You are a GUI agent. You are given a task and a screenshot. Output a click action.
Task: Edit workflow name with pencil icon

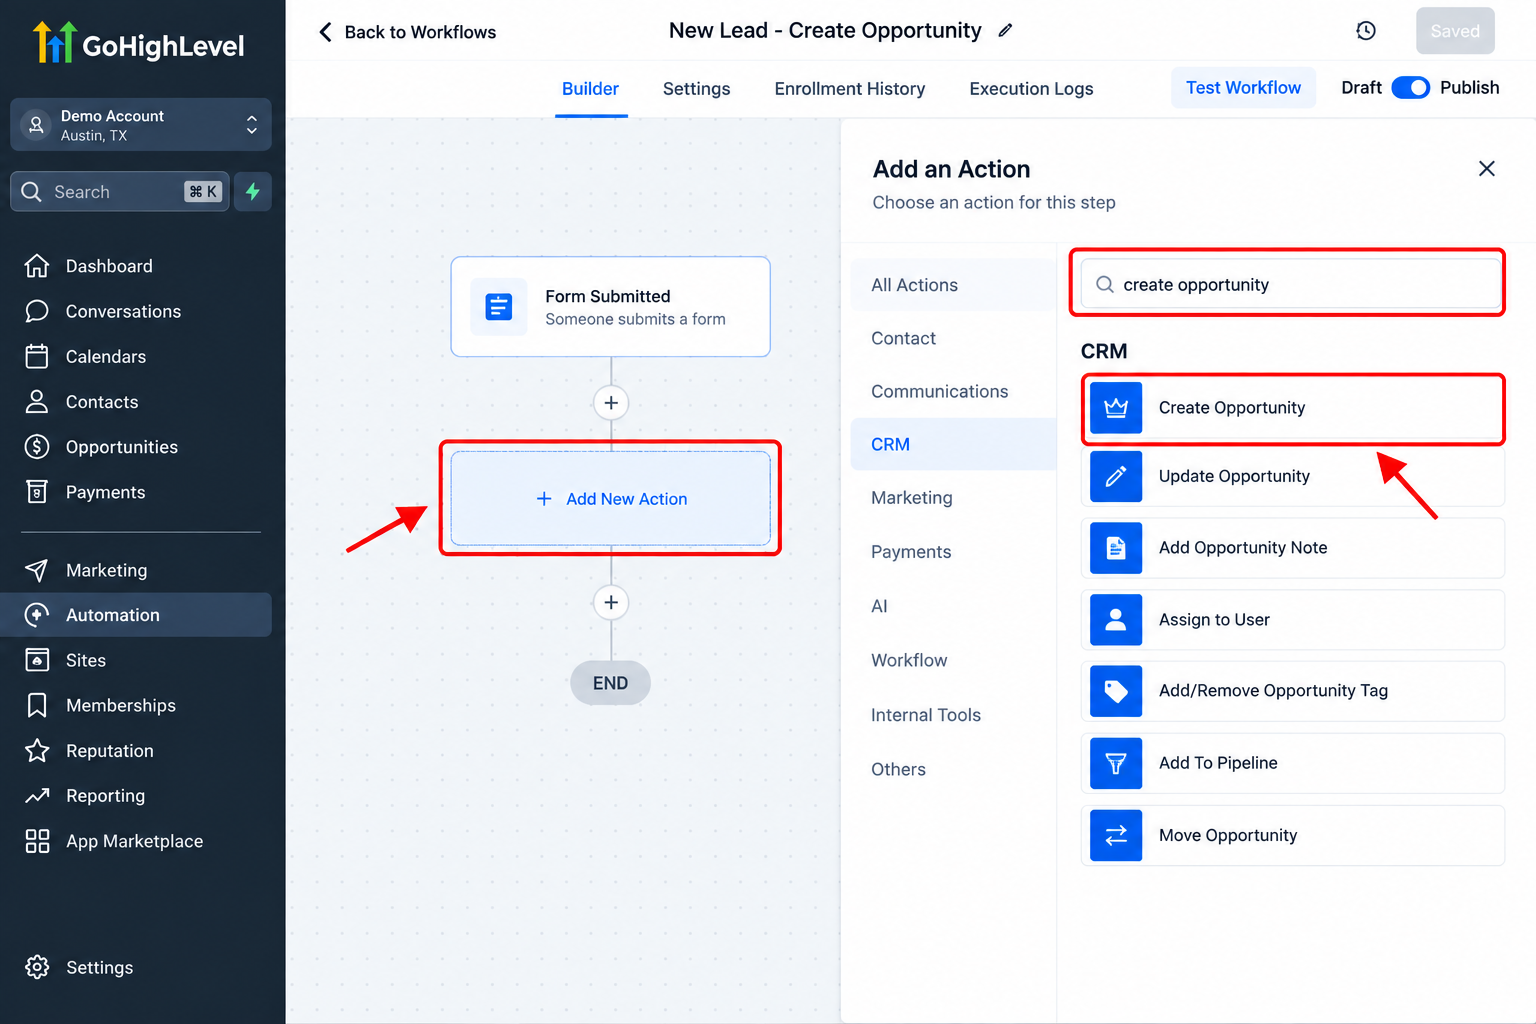point(1005,31)
